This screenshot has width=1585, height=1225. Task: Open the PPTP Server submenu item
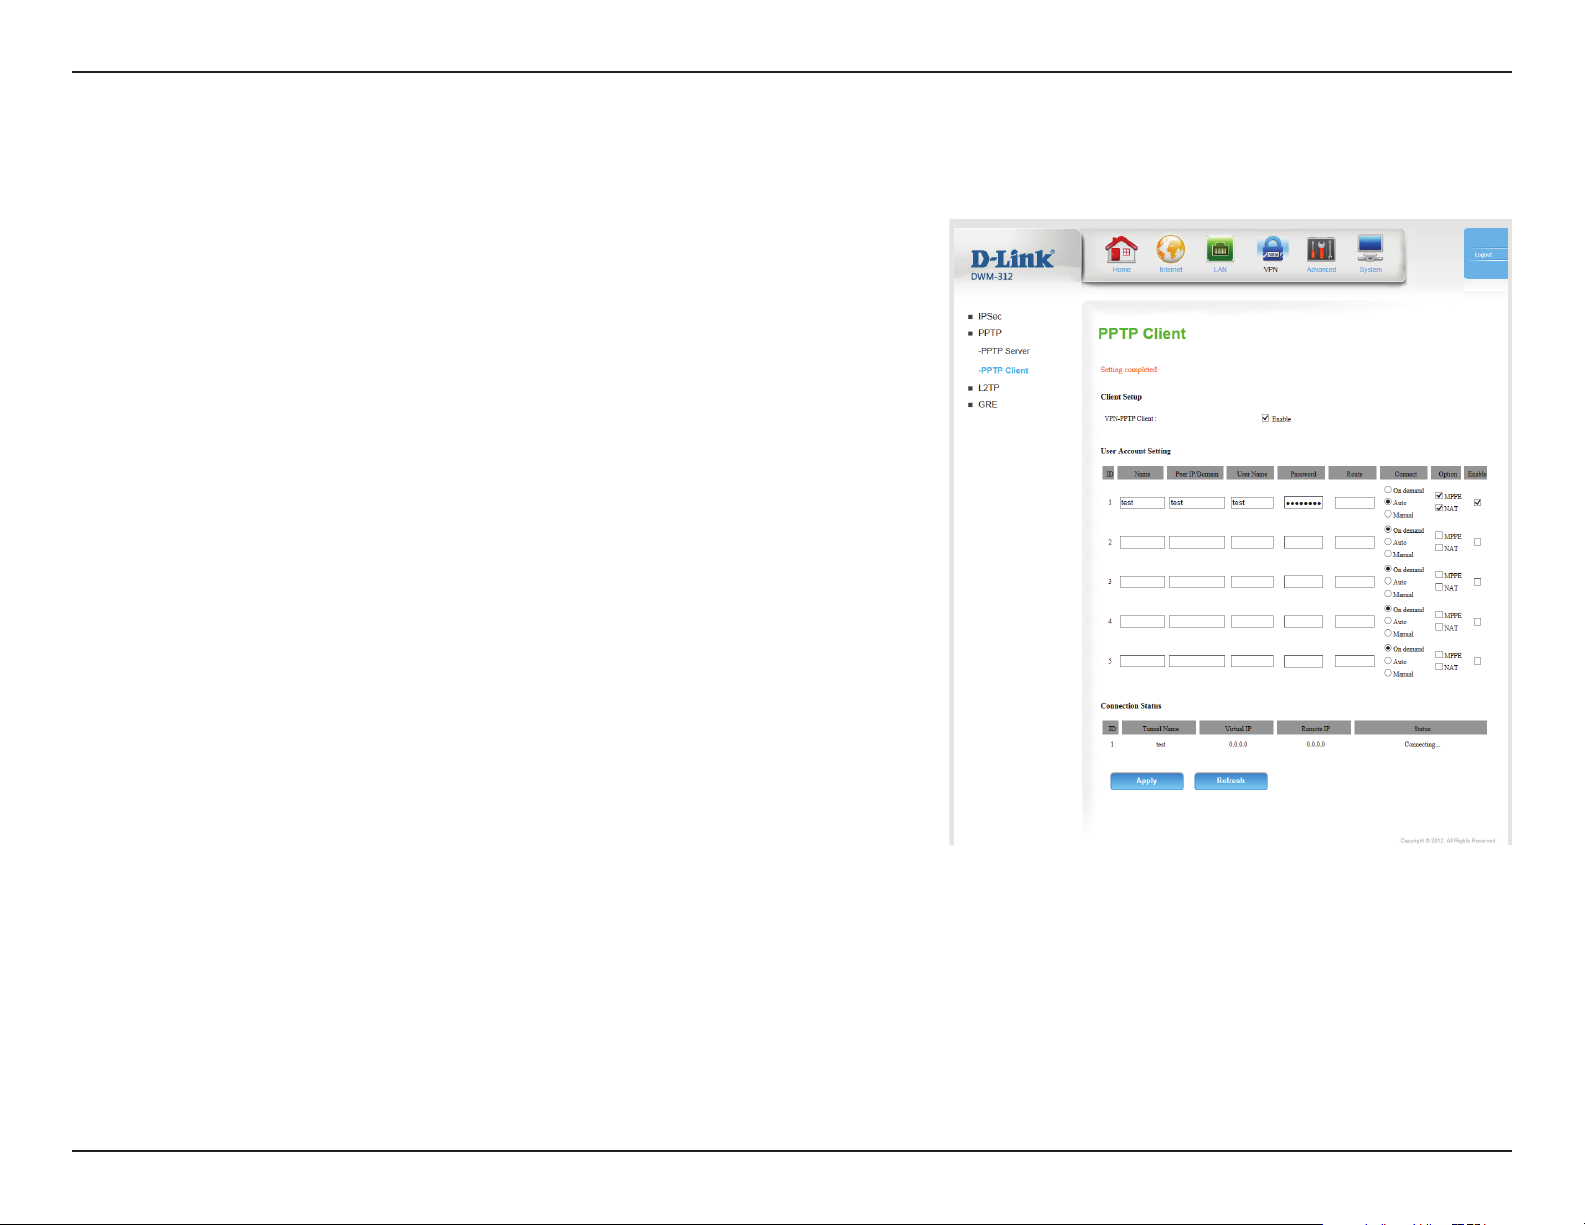1005,351
